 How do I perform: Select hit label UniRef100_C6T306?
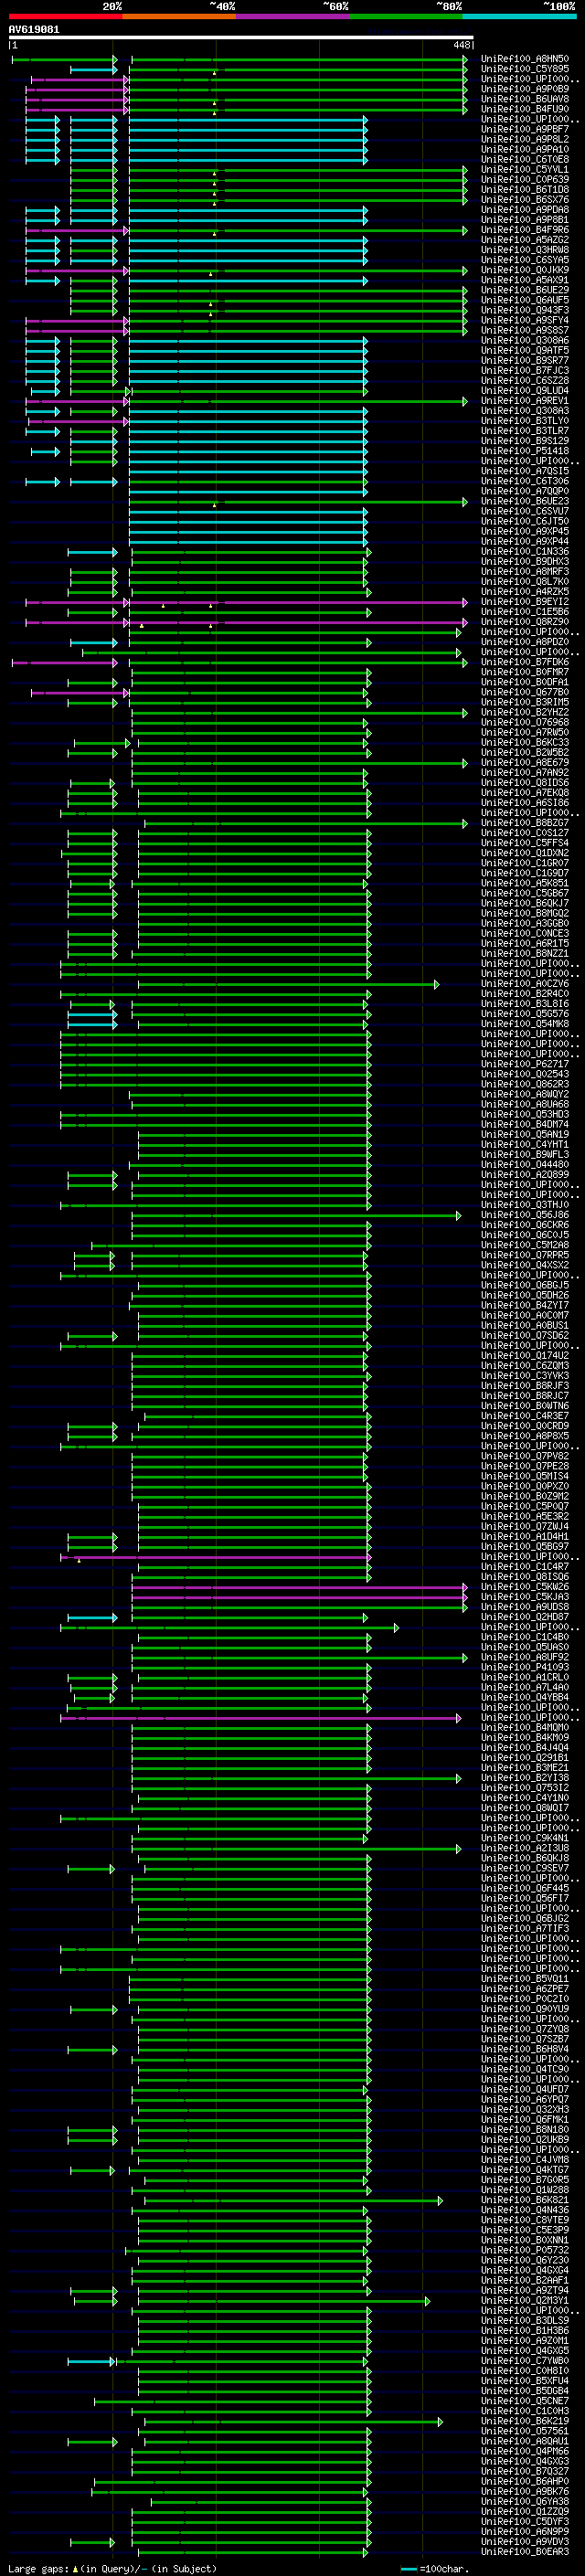(x=525, y=481)
